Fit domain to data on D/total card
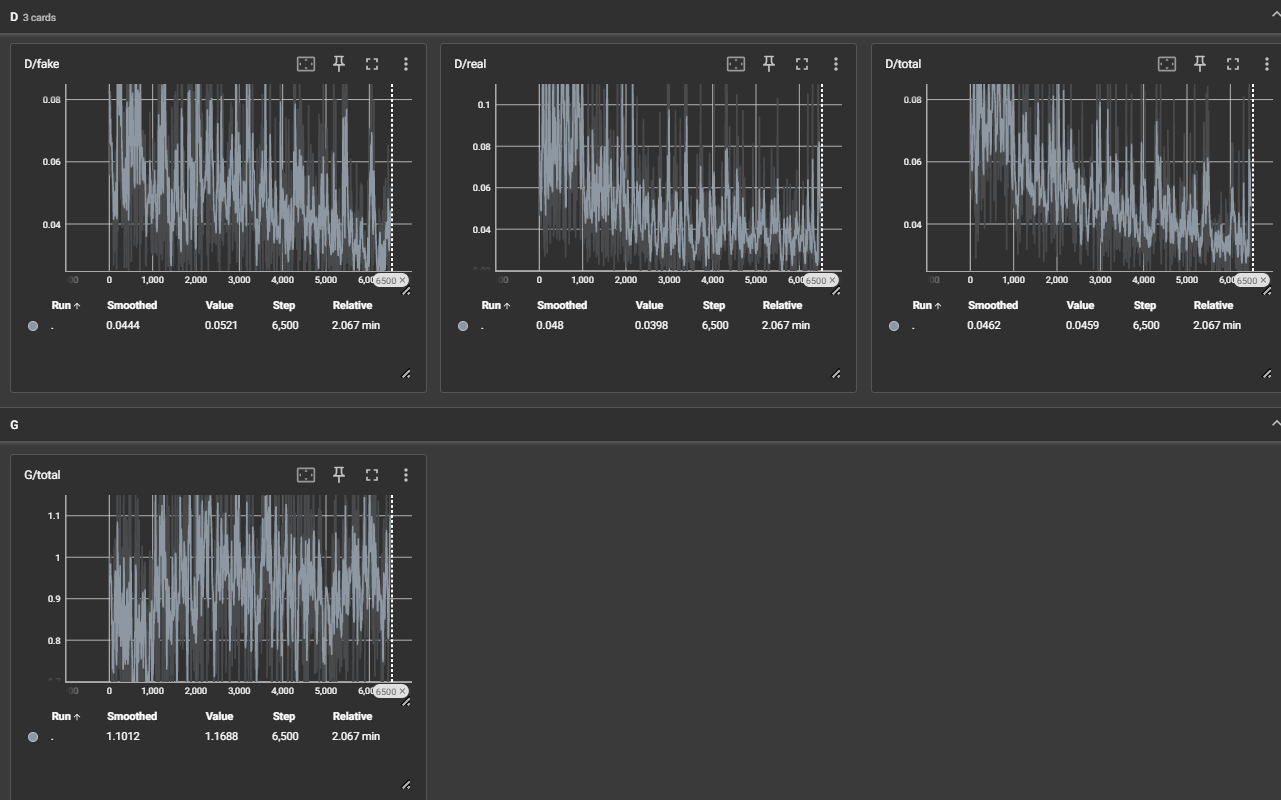This screenshot has width=1281, height=800. tap(1167, 64)
